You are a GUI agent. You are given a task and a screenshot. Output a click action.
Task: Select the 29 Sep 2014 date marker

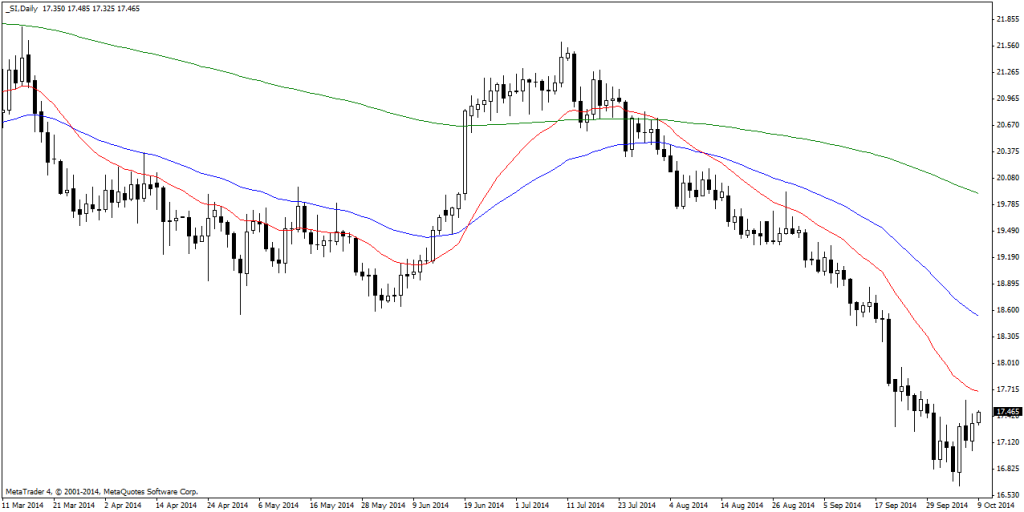pos(947,505)
